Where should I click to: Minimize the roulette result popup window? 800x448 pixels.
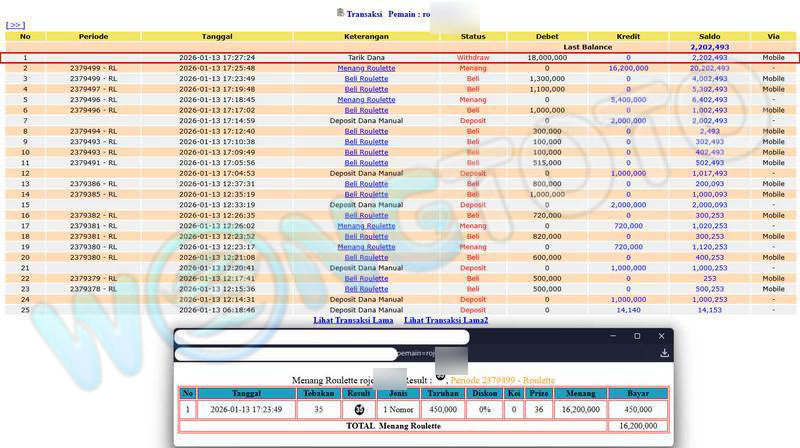click(613, 336)
